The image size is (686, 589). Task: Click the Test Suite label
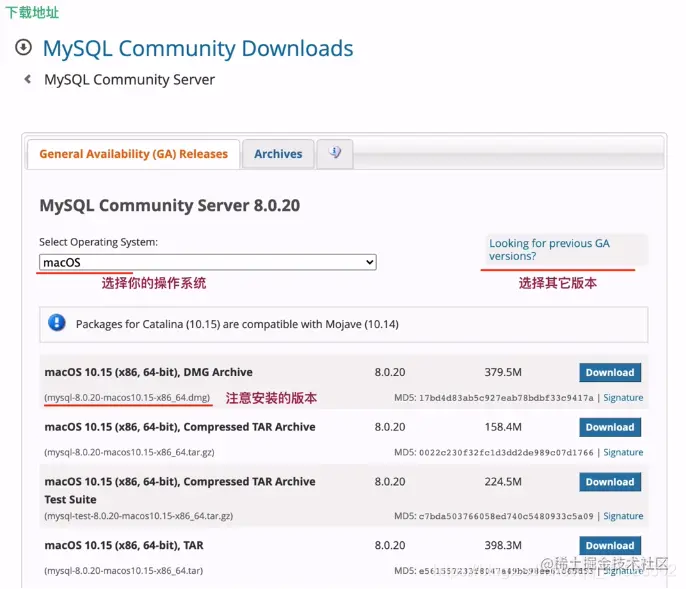[70, 499]
